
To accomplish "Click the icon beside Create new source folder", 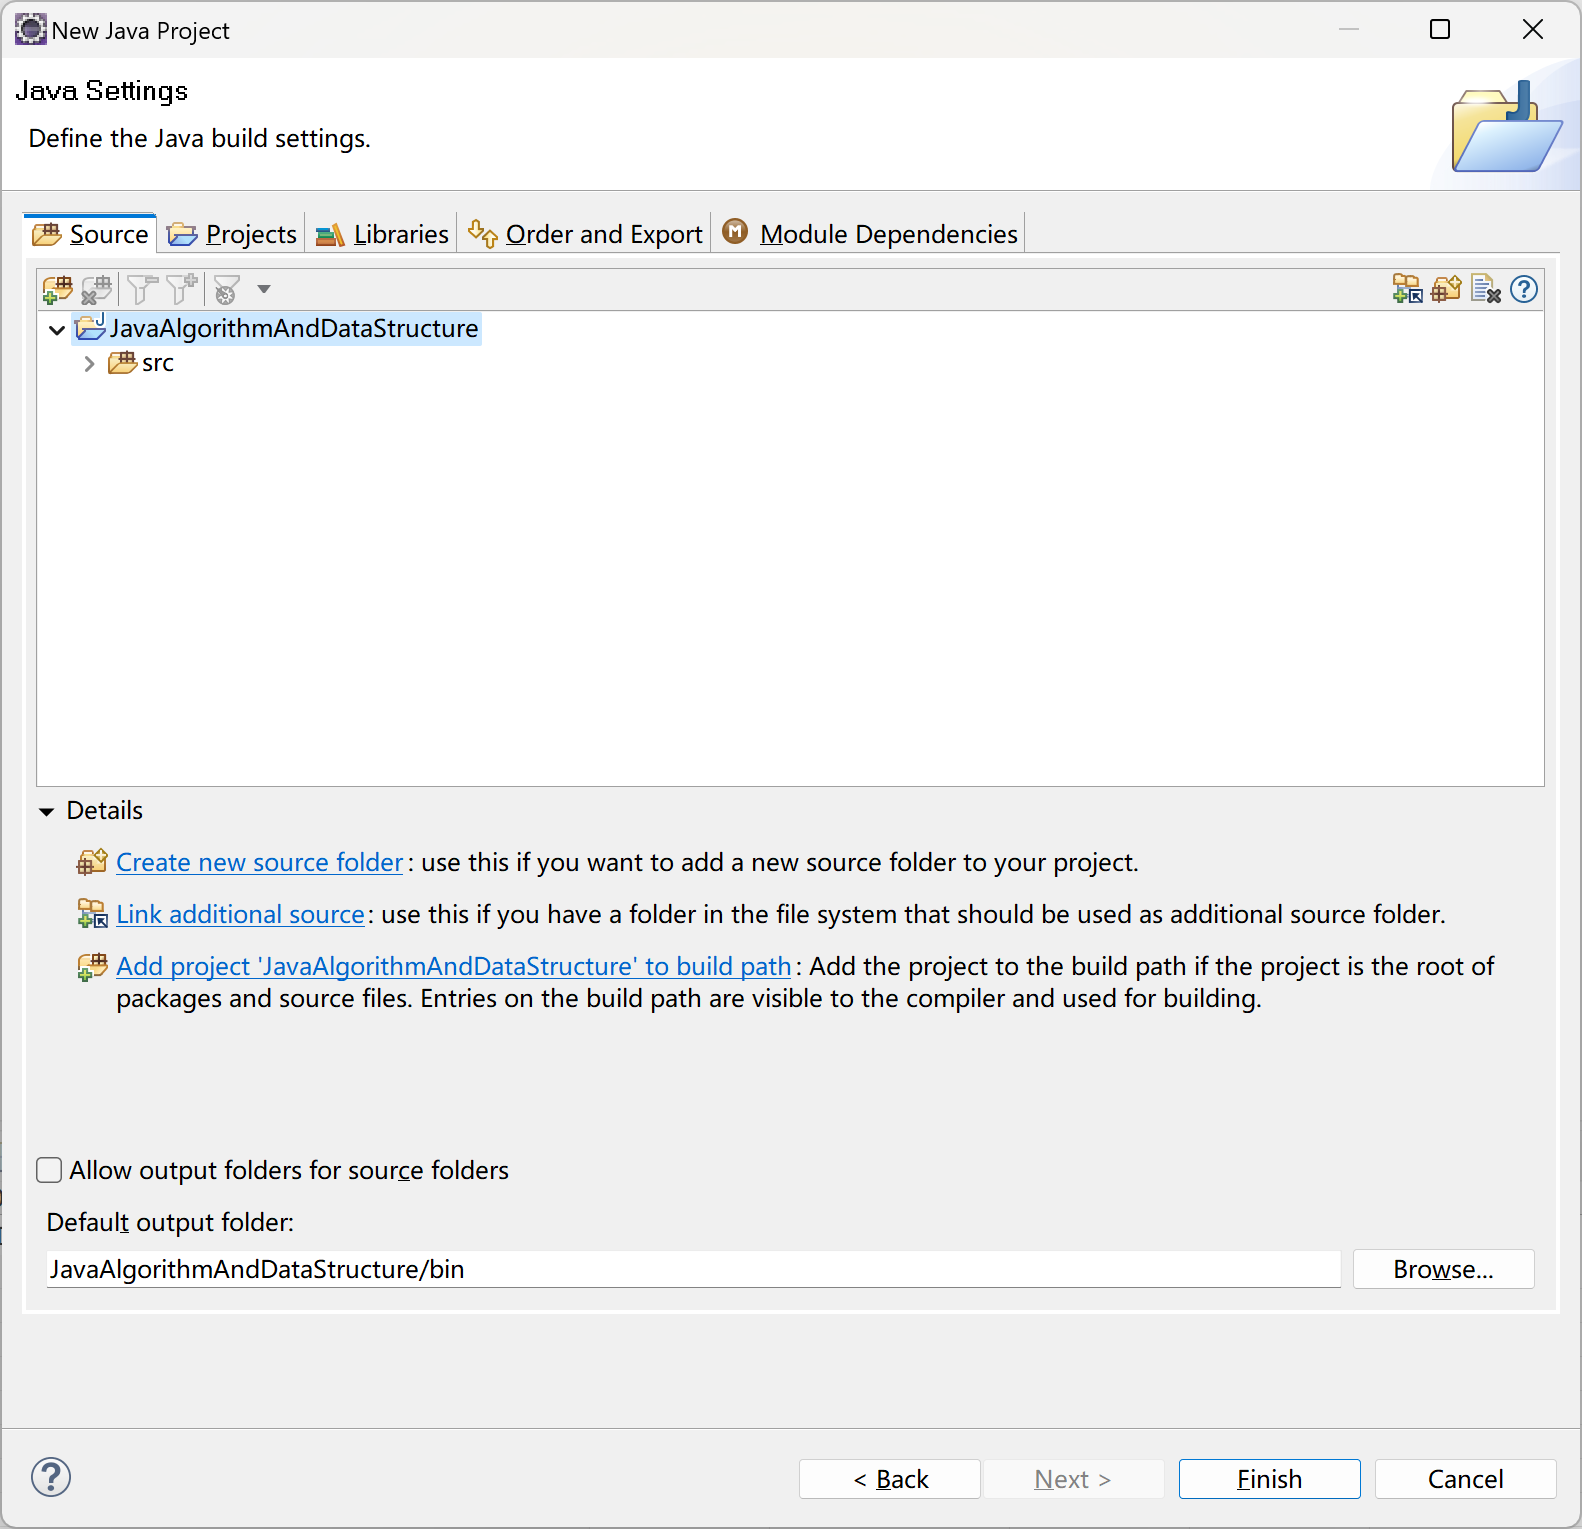I will (92, 862).
